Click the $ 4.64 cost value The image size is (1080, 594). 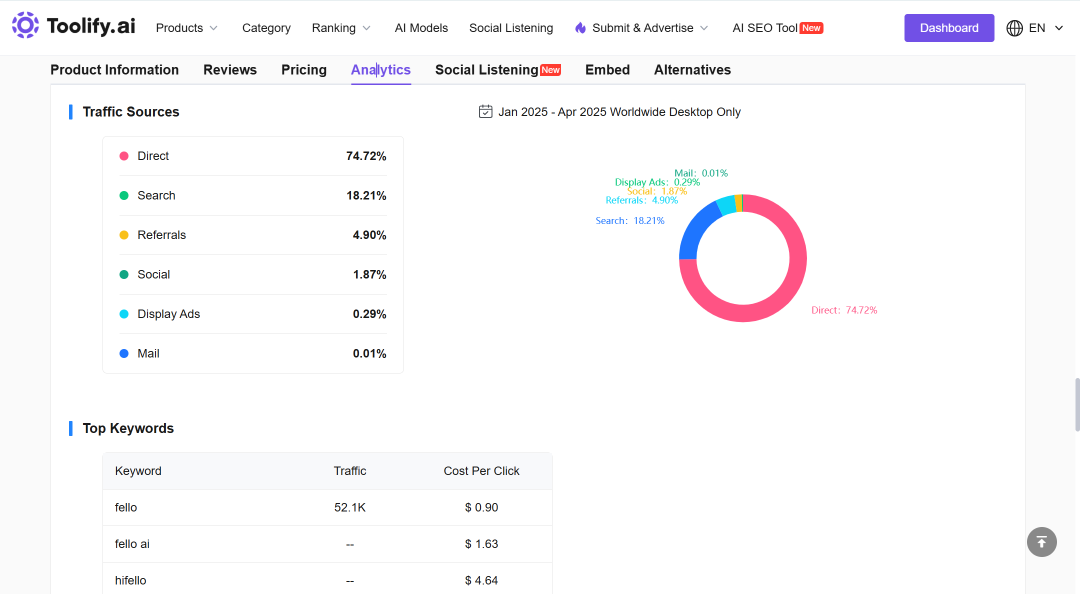481,580
